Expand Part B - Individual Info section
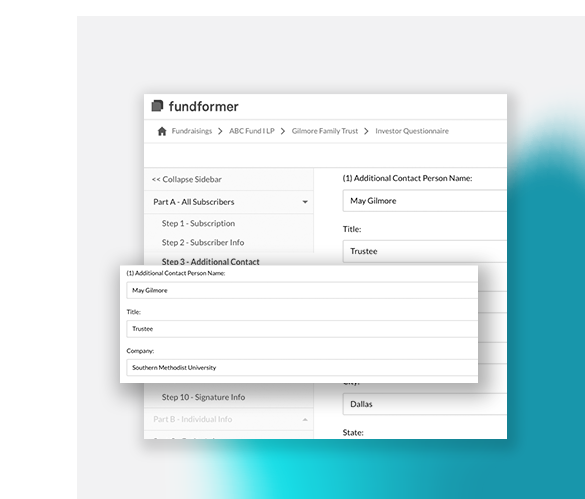 [228, 419]
